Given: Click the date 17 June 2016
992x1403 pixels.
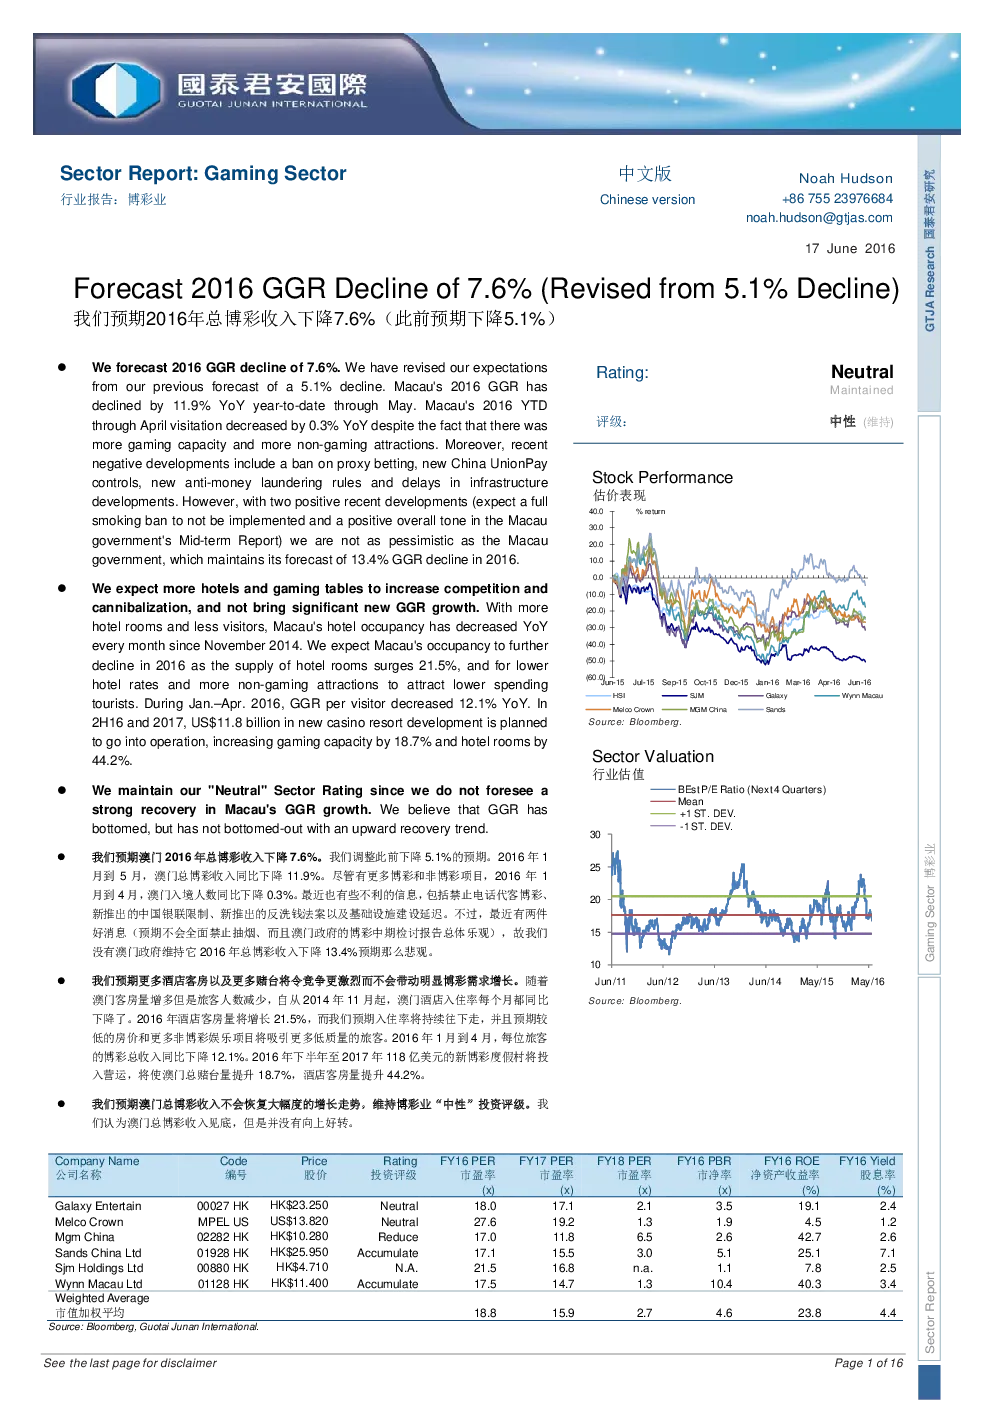Looking at the screenshot, I should coord(850,248).
